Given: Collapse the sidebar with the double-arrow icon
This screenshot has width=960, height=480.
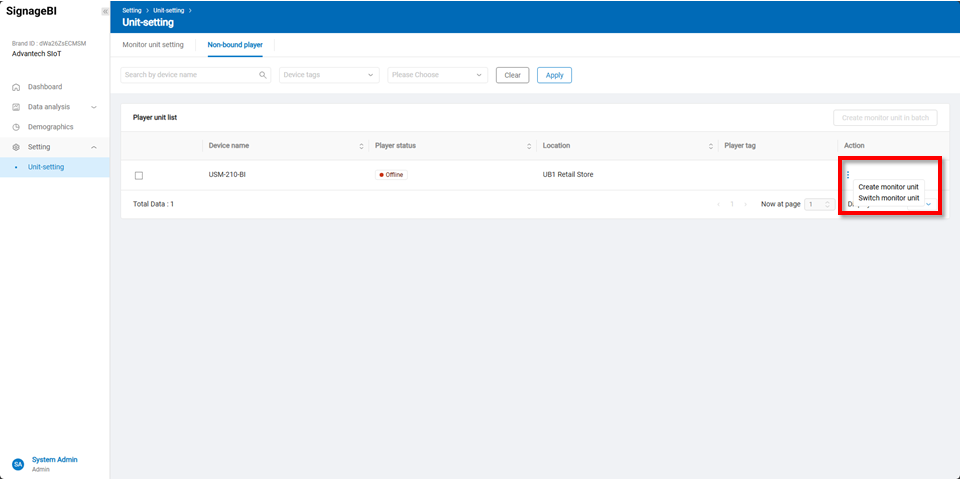Looking at the screenshot, I should tap(104, 11).
